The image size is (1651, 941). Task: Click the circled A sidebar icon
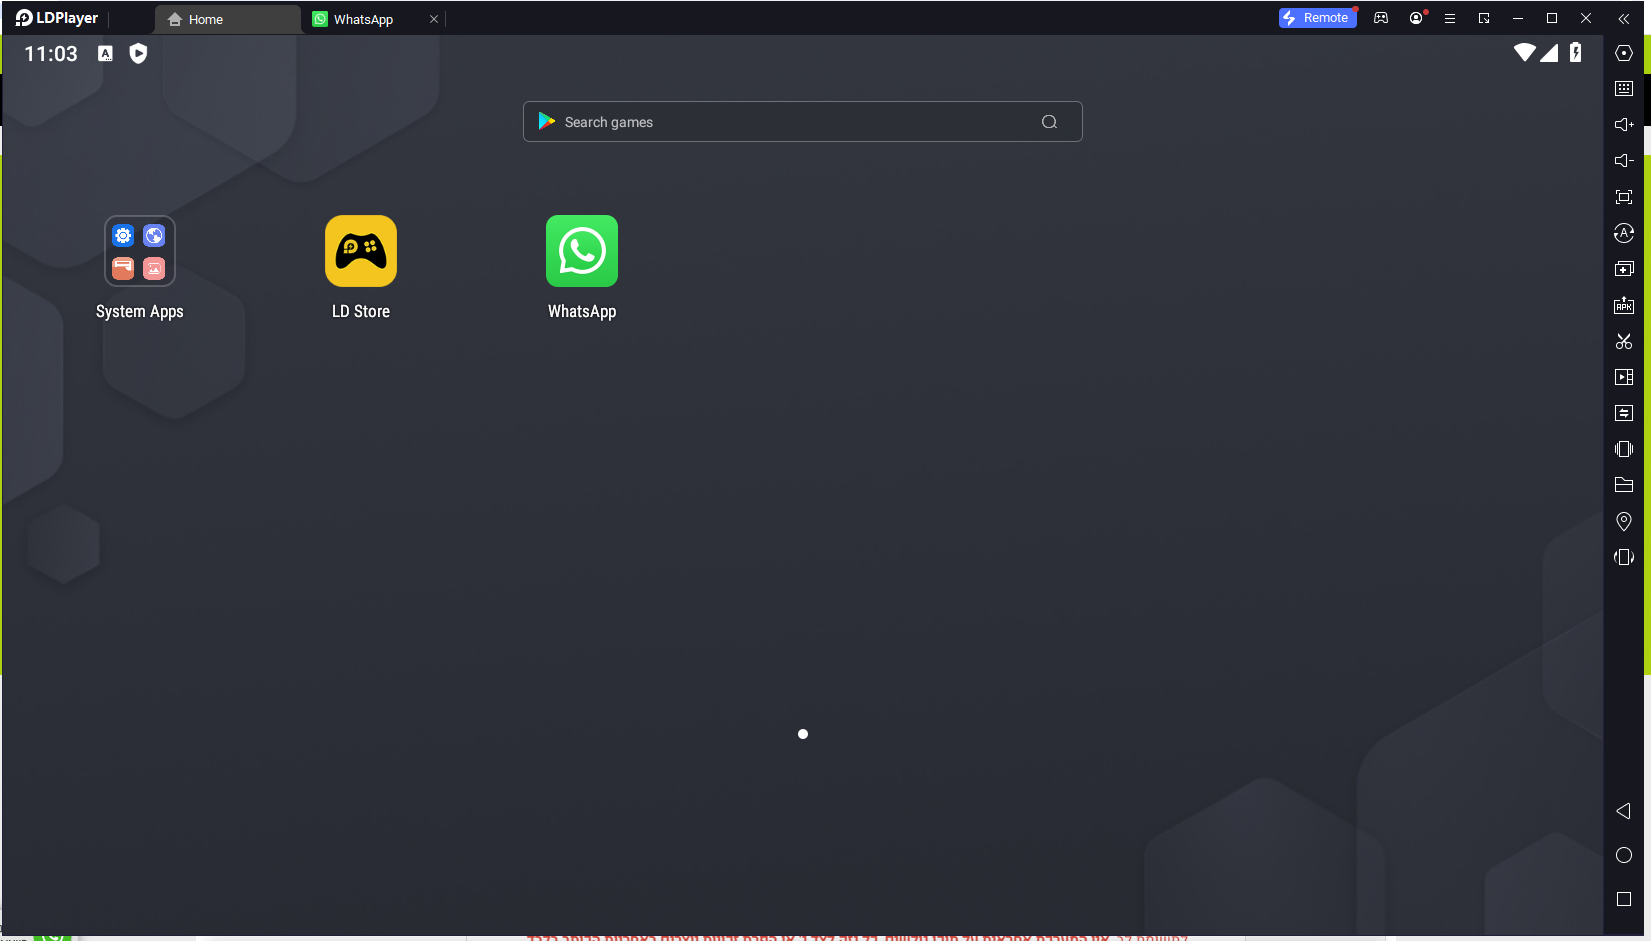1624,233
